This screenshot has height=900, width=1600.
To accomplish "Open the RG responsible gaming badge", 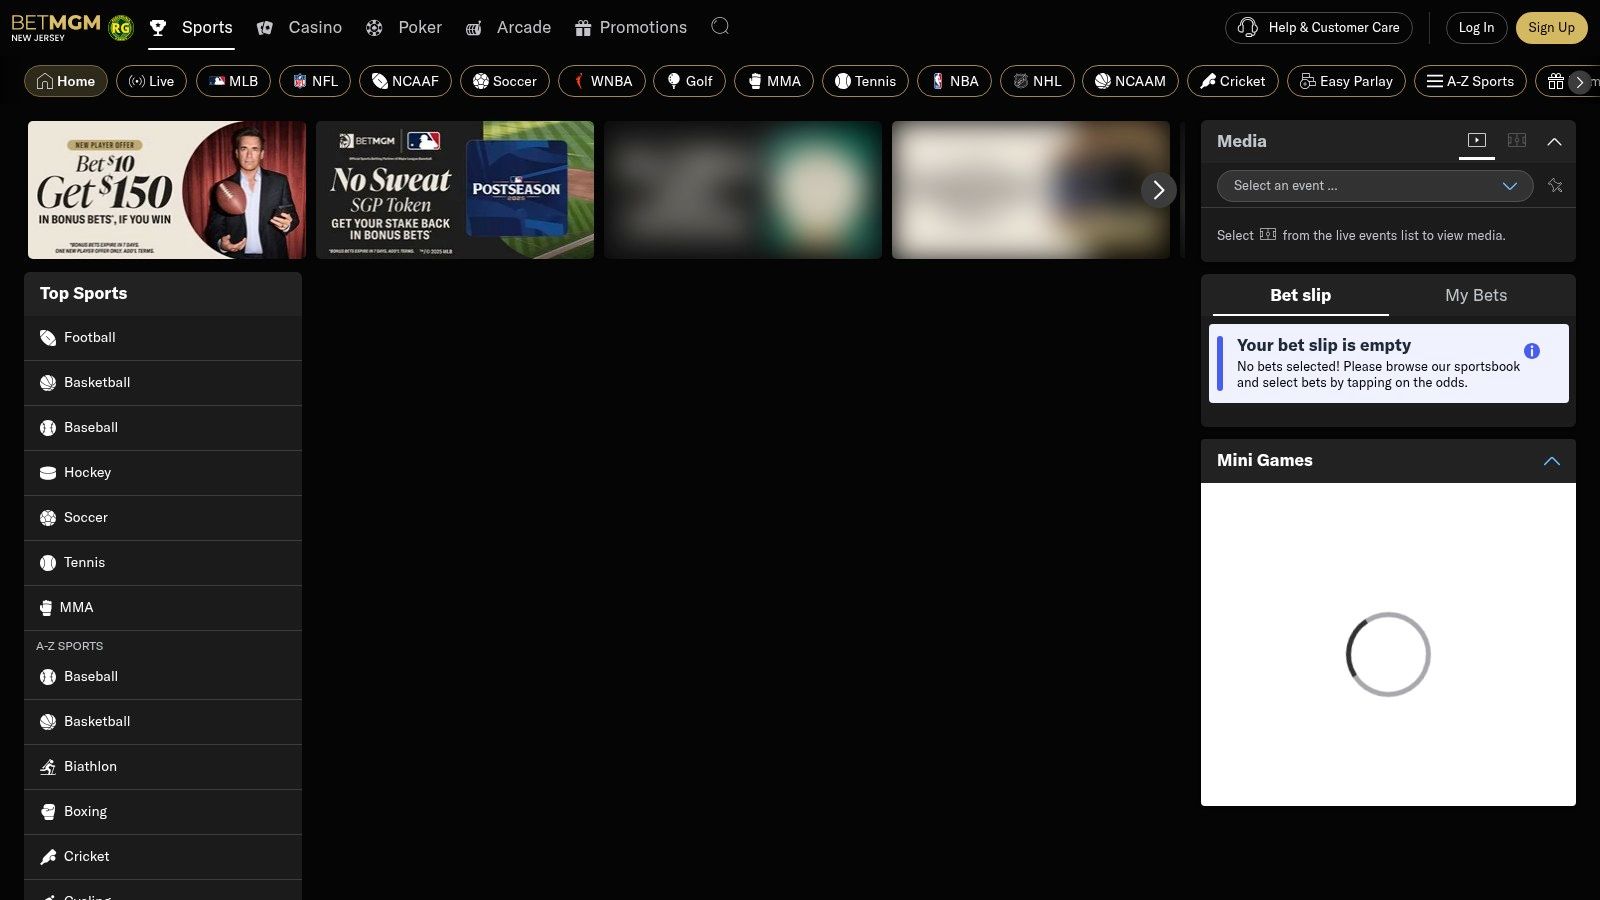I will coord(121,28).
